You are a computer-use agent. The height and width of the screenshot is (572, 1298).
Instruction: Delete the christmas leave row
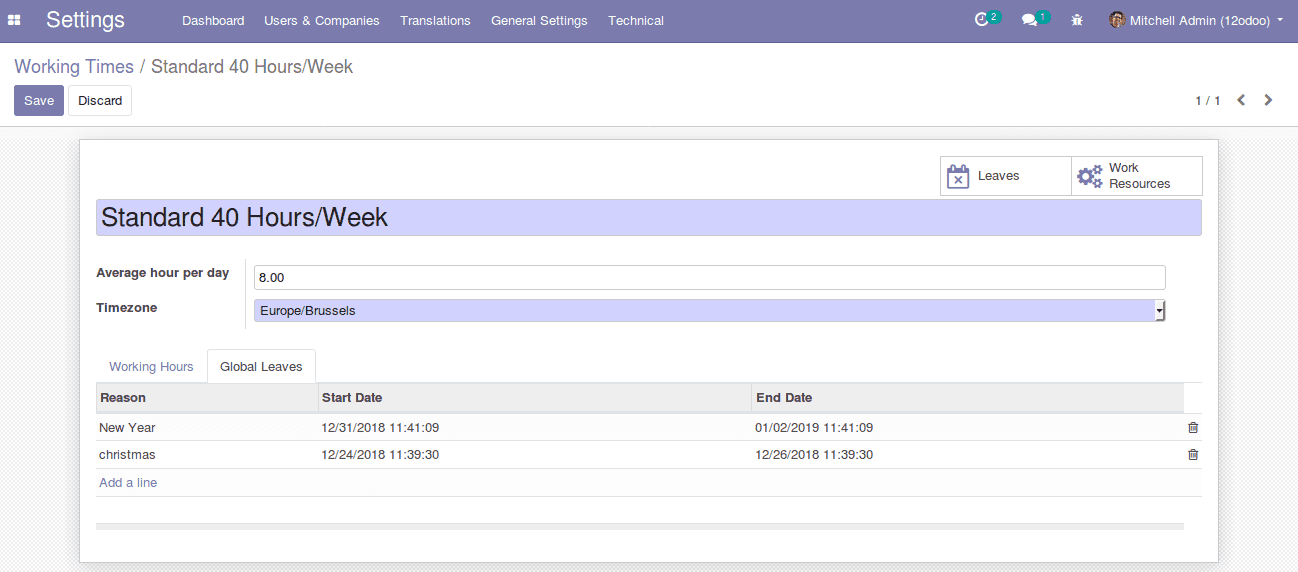[x=1192, y=455]
